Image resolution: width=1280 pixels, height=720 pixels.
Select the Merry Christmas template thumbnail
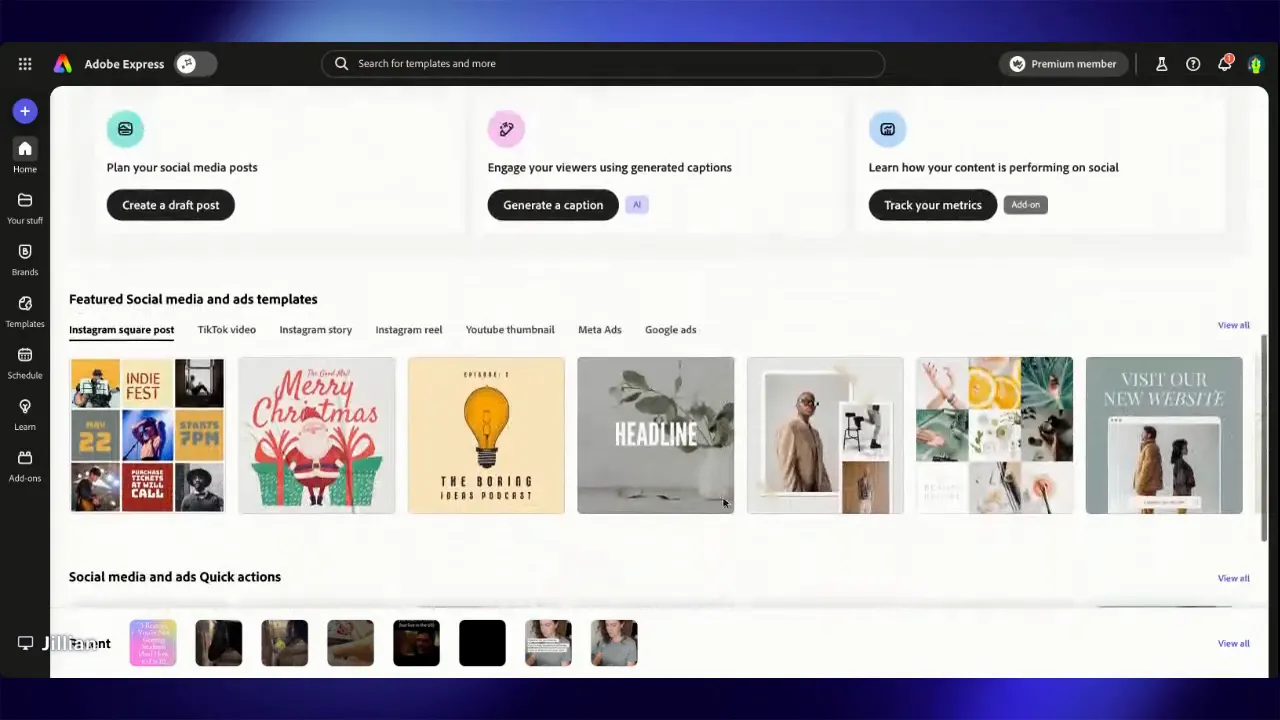tap(316, 435)
